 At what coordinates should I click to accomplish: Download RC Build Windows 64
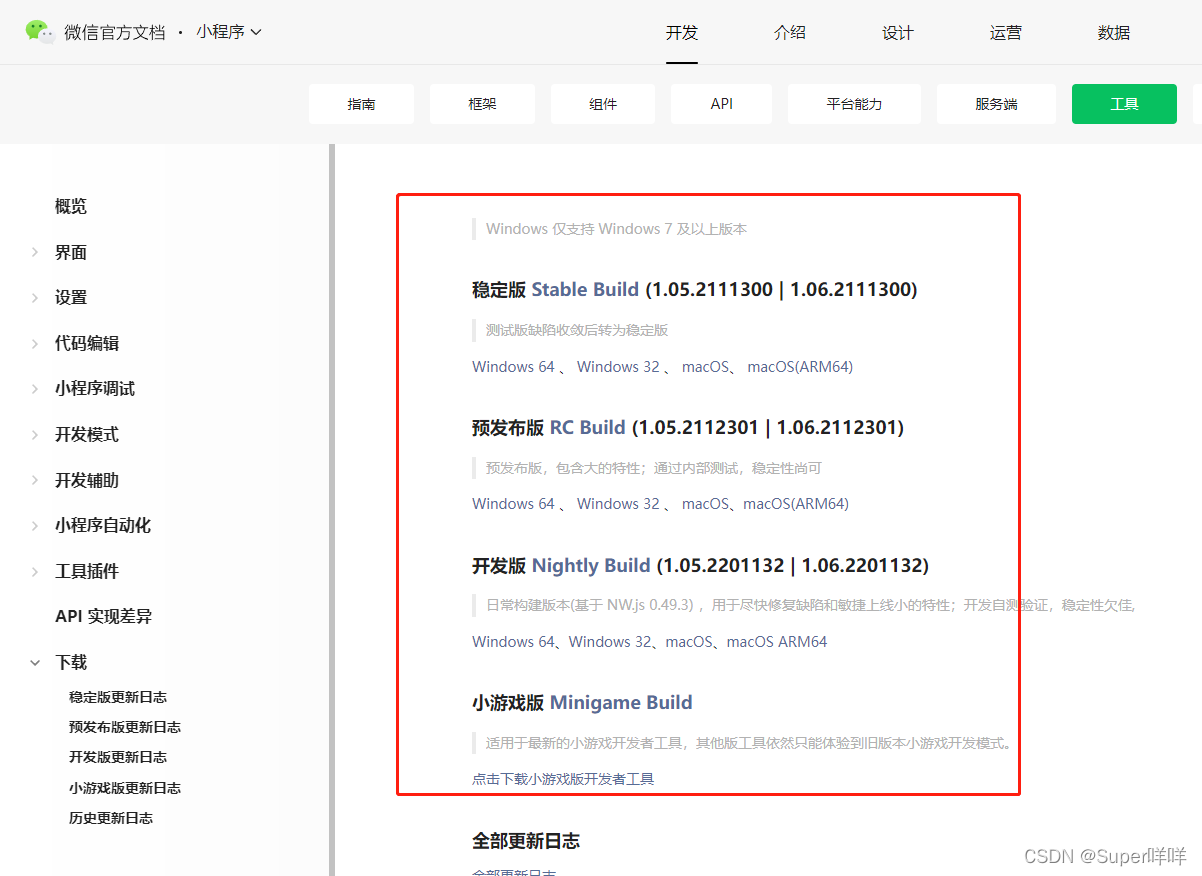point(513,504)
